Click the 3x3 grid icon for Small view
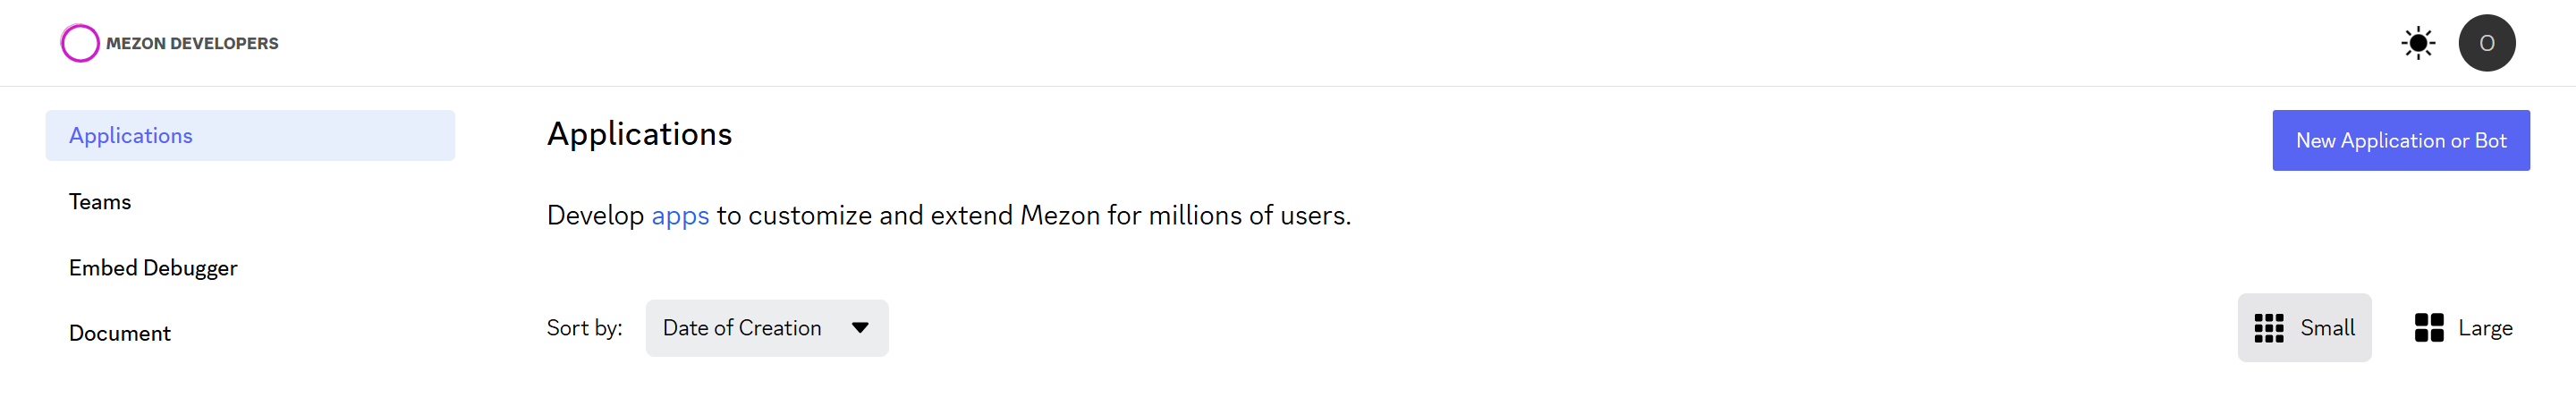The width and height of the screenshot is (2576, 406). pyautogui.click(x=2269, y=328)
